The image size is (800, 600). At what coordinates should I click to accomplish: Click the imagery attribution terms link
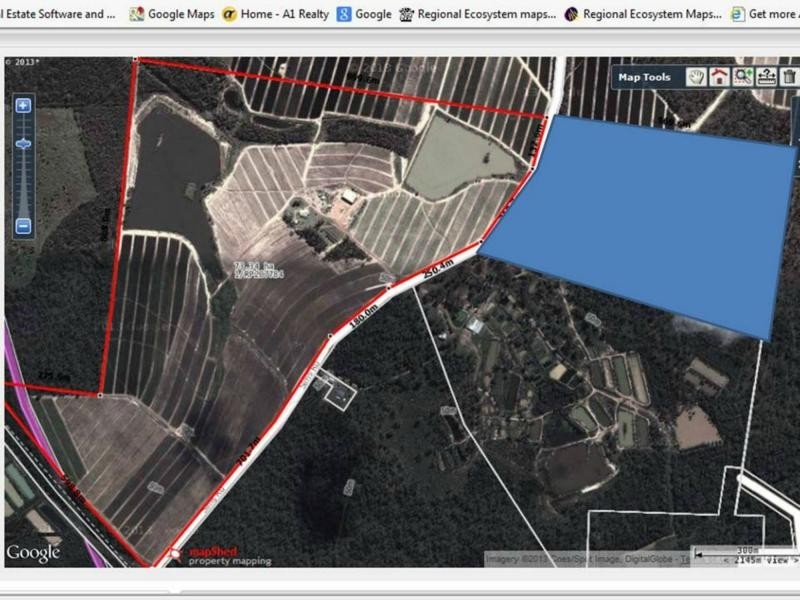point(685,559)
